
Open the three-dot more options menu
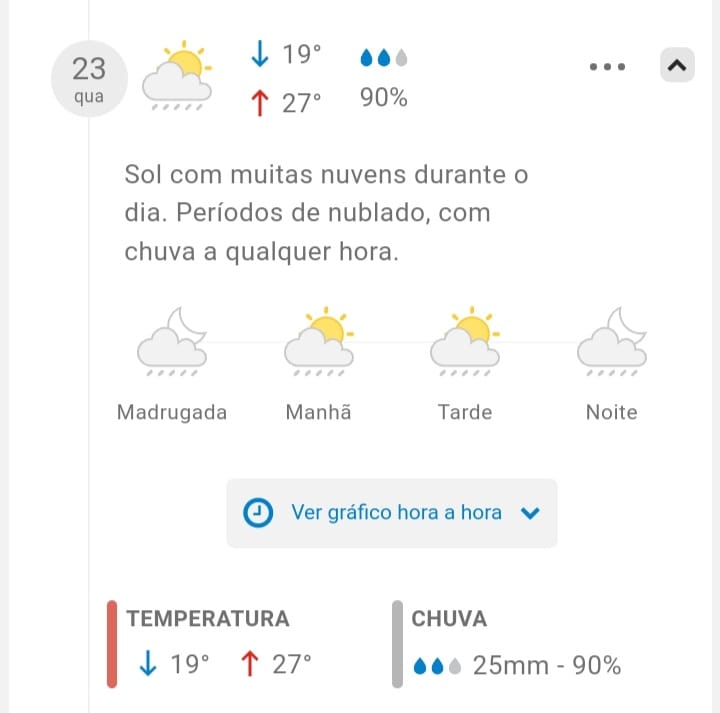[607, 67]
